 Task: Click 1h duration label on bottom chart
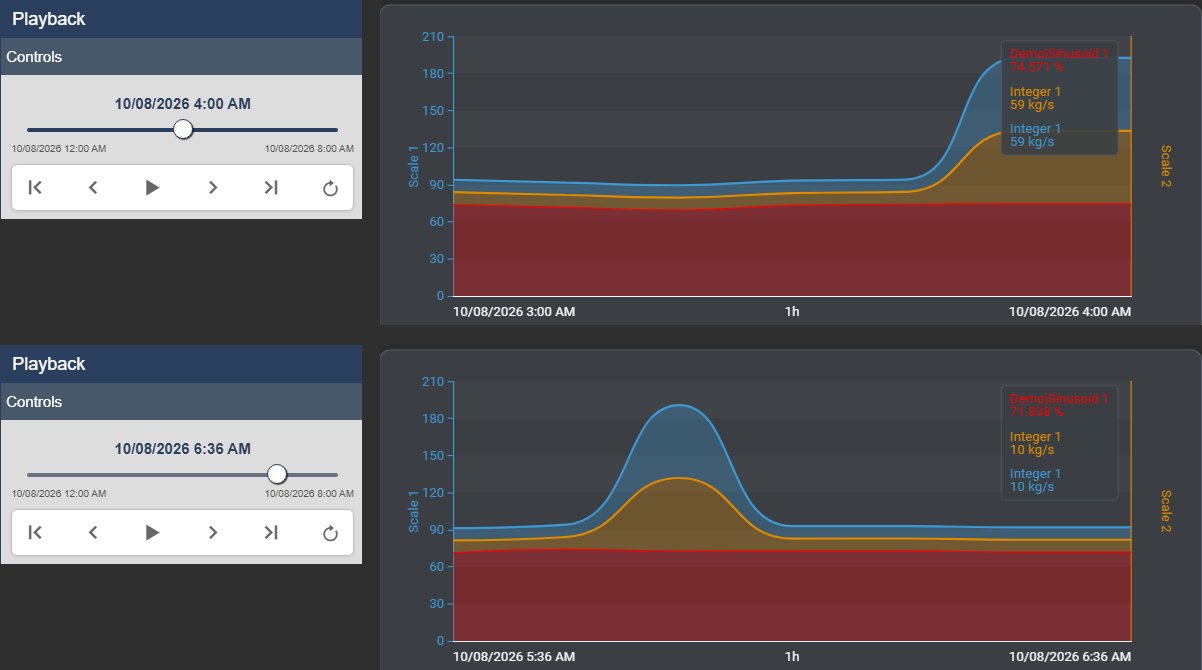pyautogui.click(x=792, y=657)
